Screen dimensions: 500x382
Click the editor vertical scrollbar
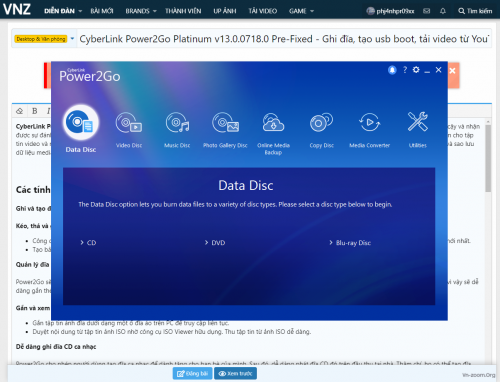[x=488, y=158]
